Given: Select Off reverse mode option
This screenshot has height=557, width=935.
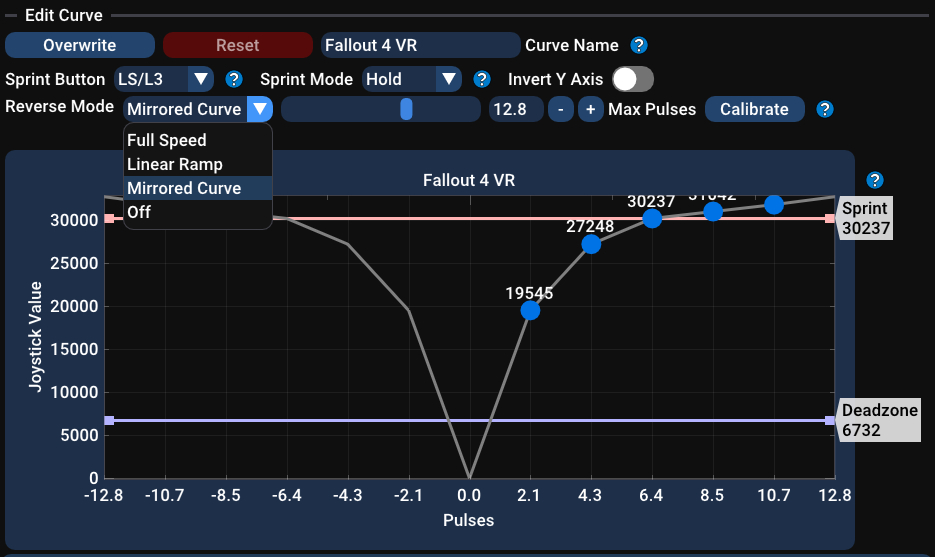Looking at the screenshot, I should pos(197,212).
